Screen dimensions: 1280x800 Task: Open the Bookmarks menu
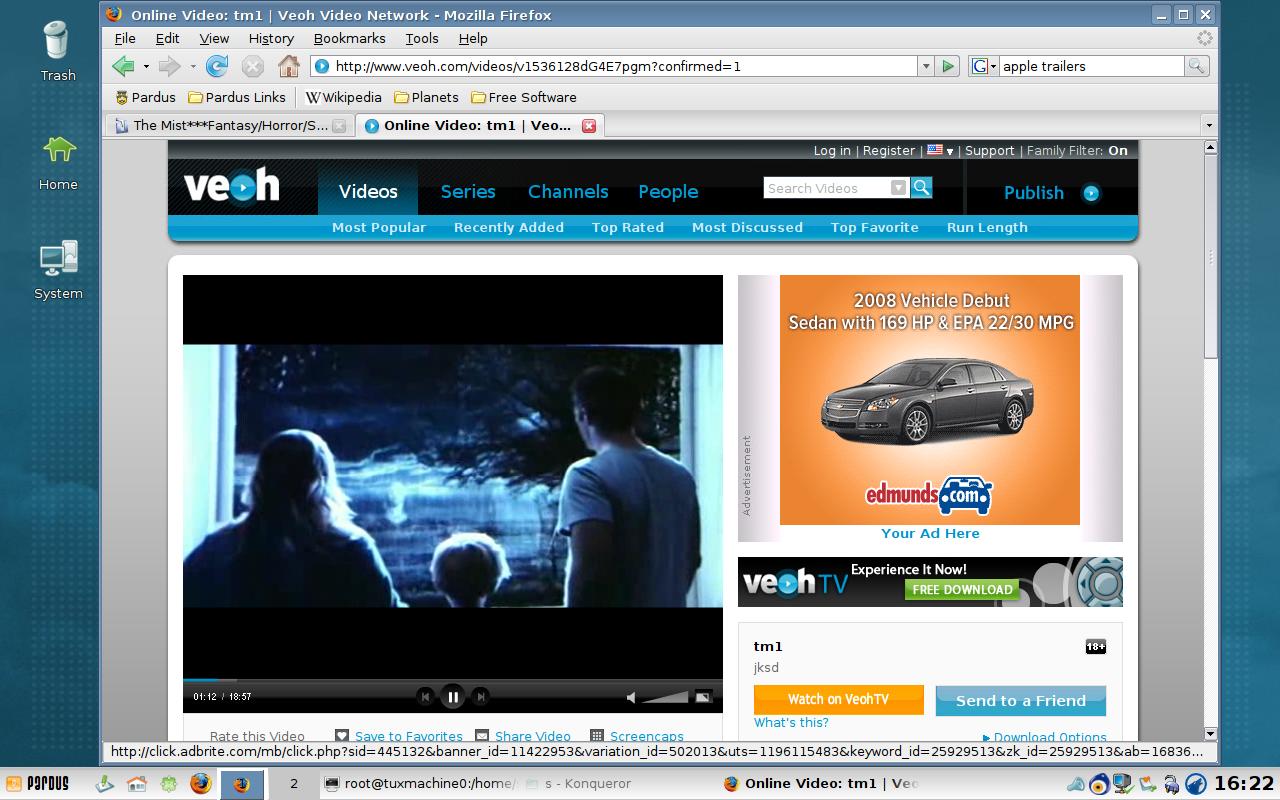pos(349,38)
